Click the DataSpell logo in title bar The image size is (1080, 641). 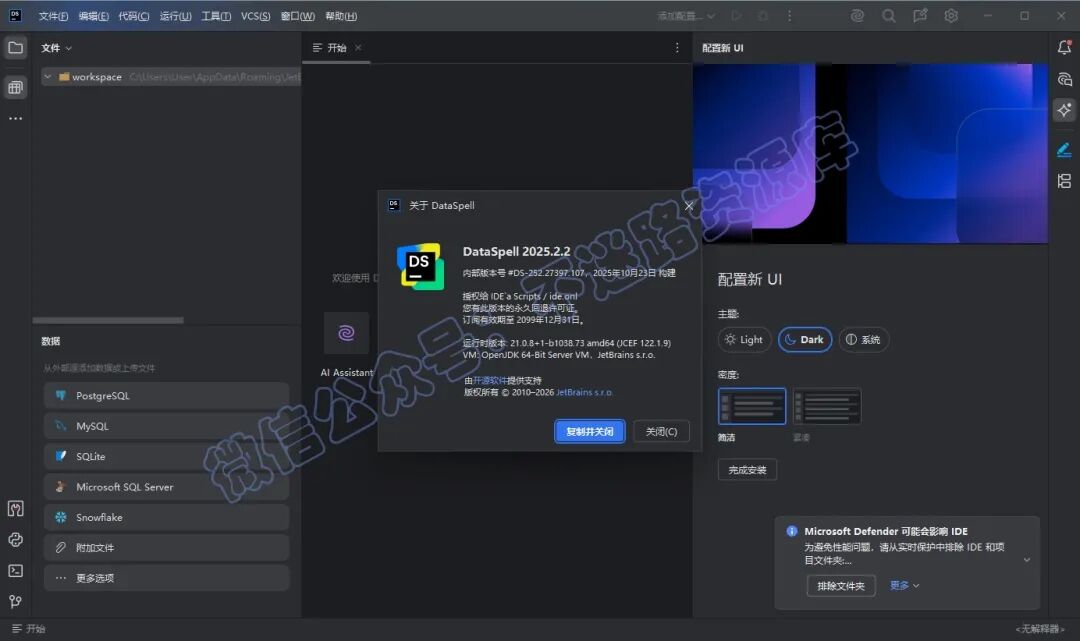(x=15, y=16)
